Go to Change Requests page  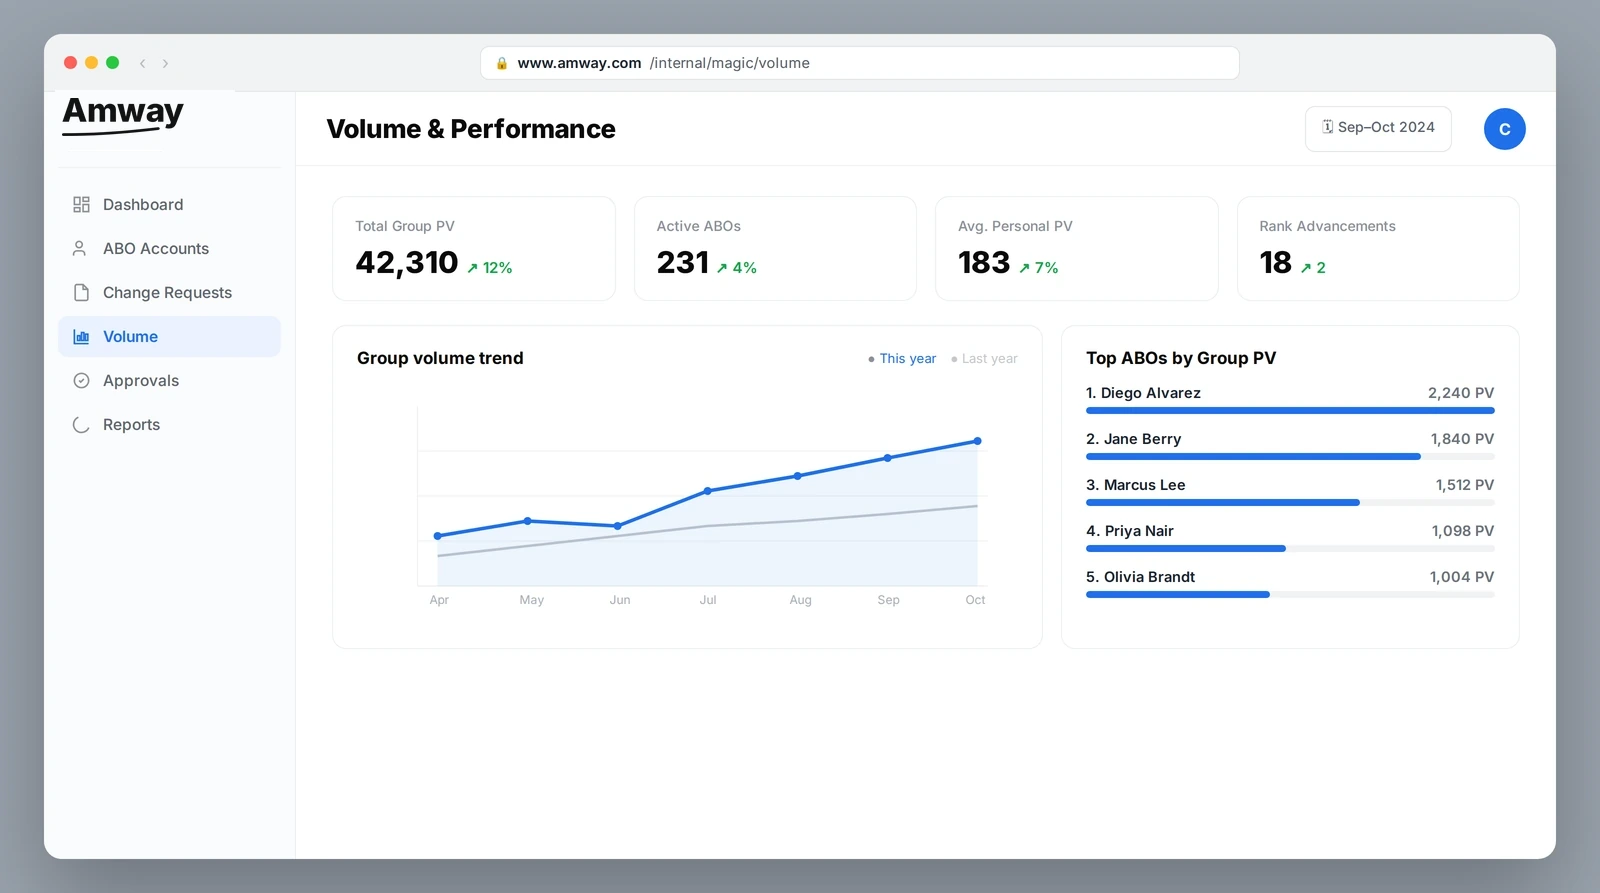tap(169, 292)
